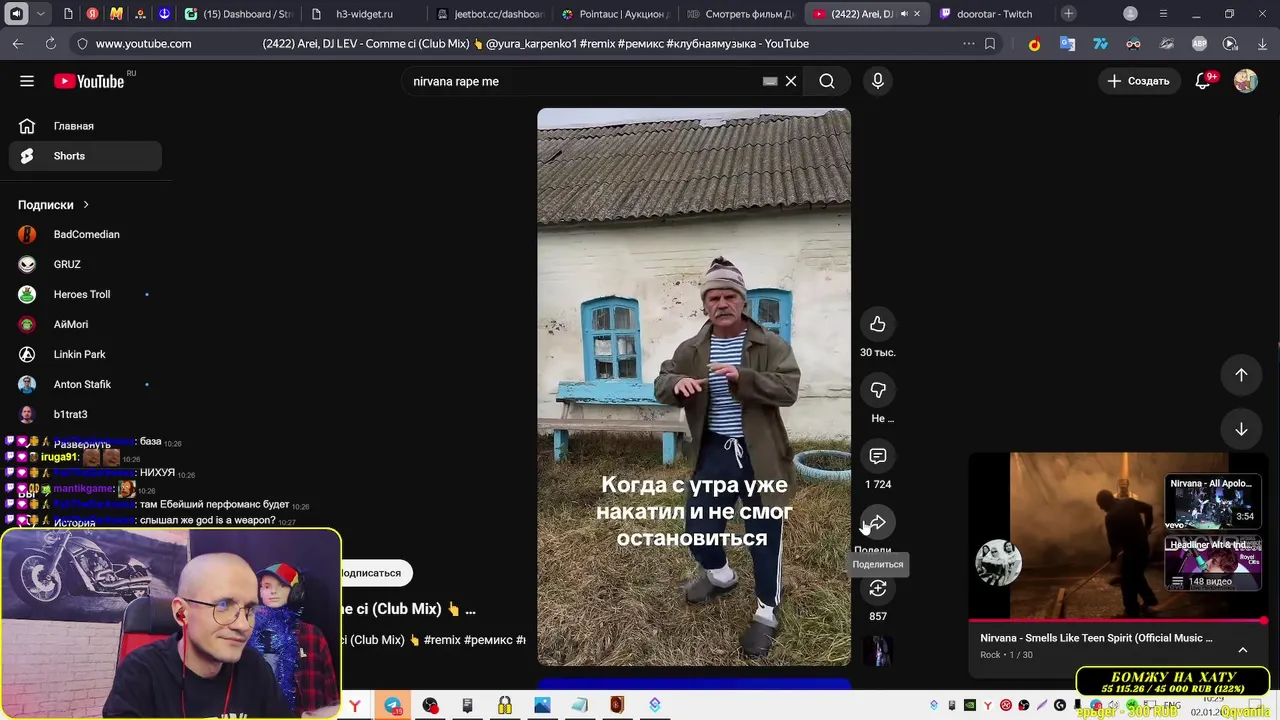The height and width of the screenshot is (720, 1280).
Task: Open АйМori subscription channel
Action: pyautogui.click(x=86, y=324)
